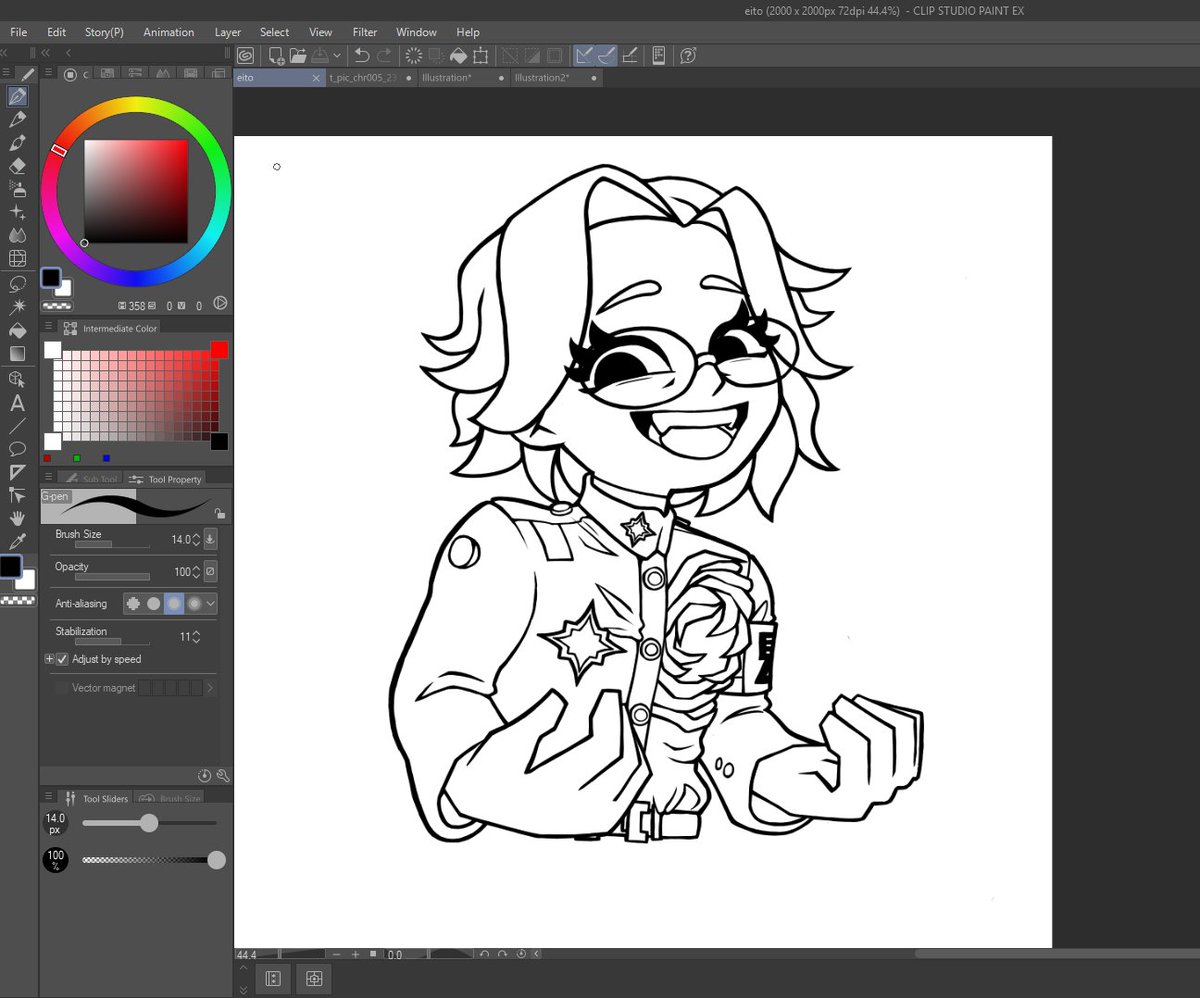Close the eito canvas tab
Screen dimensions: 1200x998
click(x=316, y=77)
